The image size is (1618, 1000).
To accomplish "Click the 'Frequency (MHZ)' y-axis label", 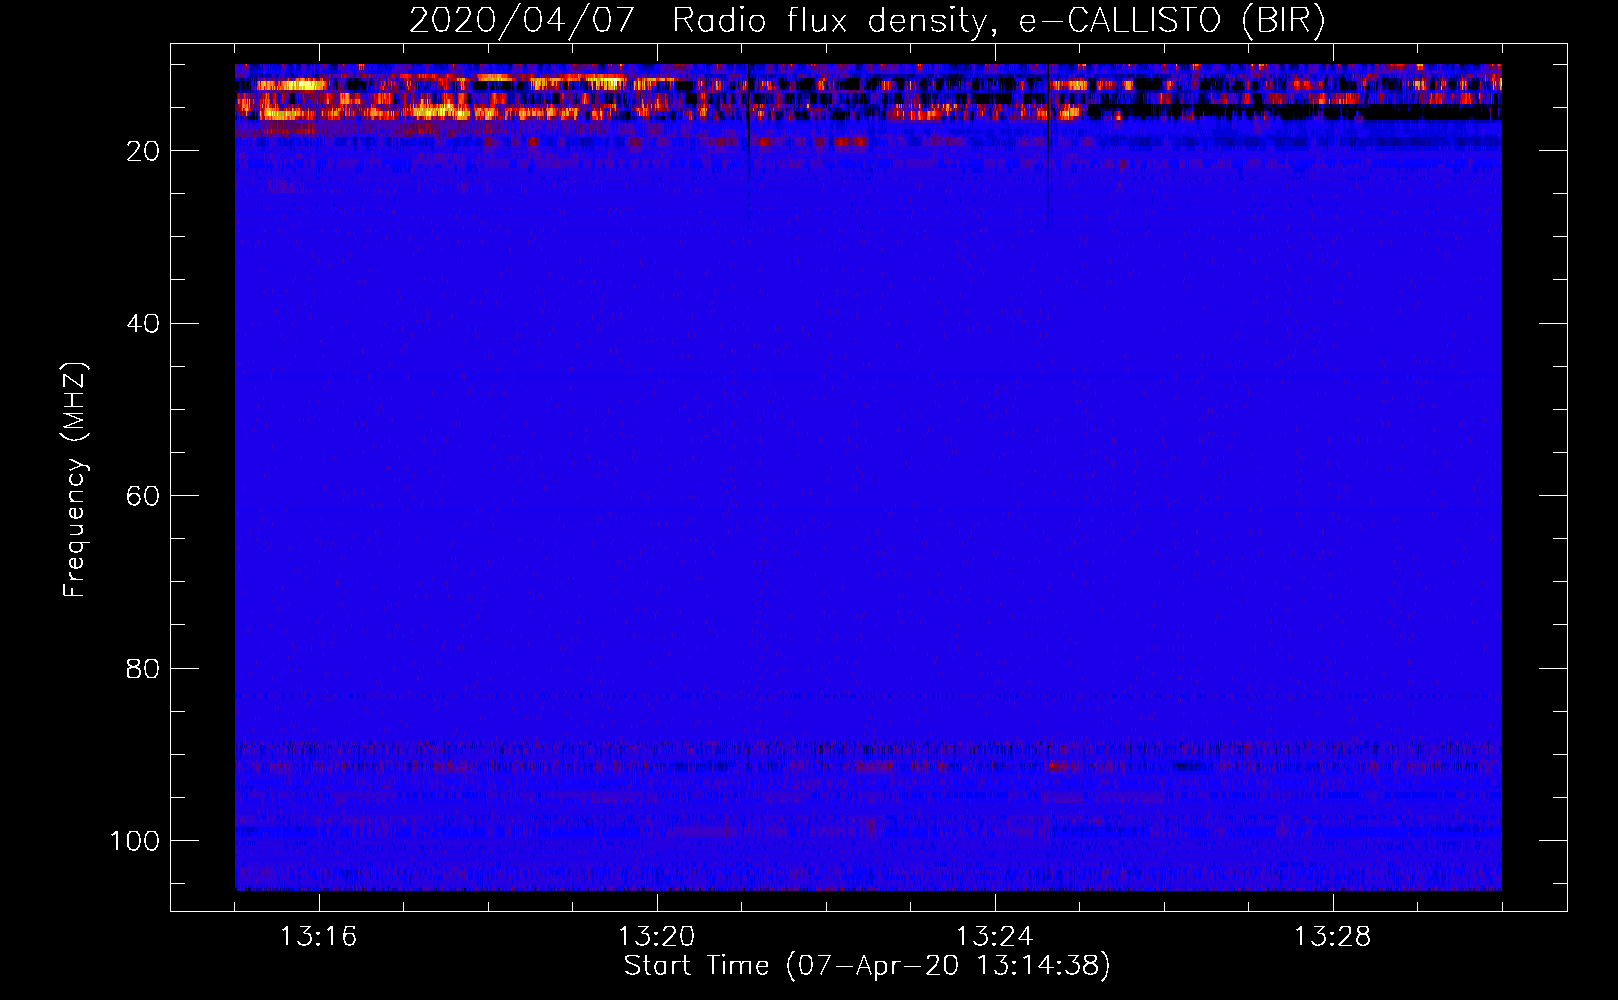I will point(76,480).
